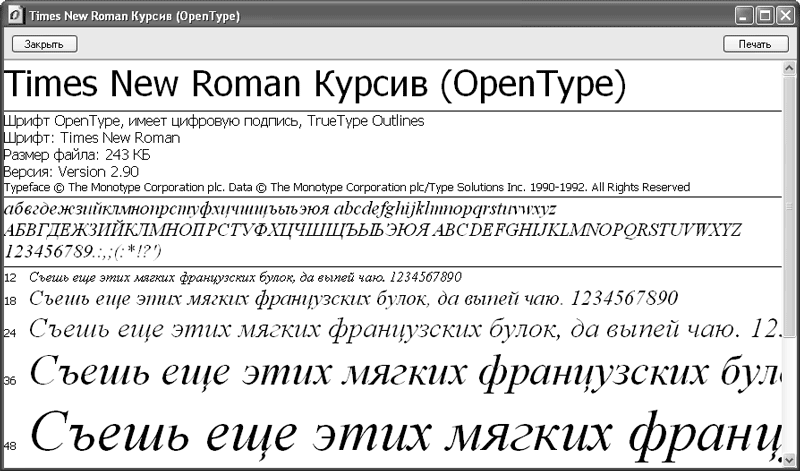Click the 48 point size label
The height and width of the screenshot is (471, 800).
pyautogui.click(x=10, y=445)
